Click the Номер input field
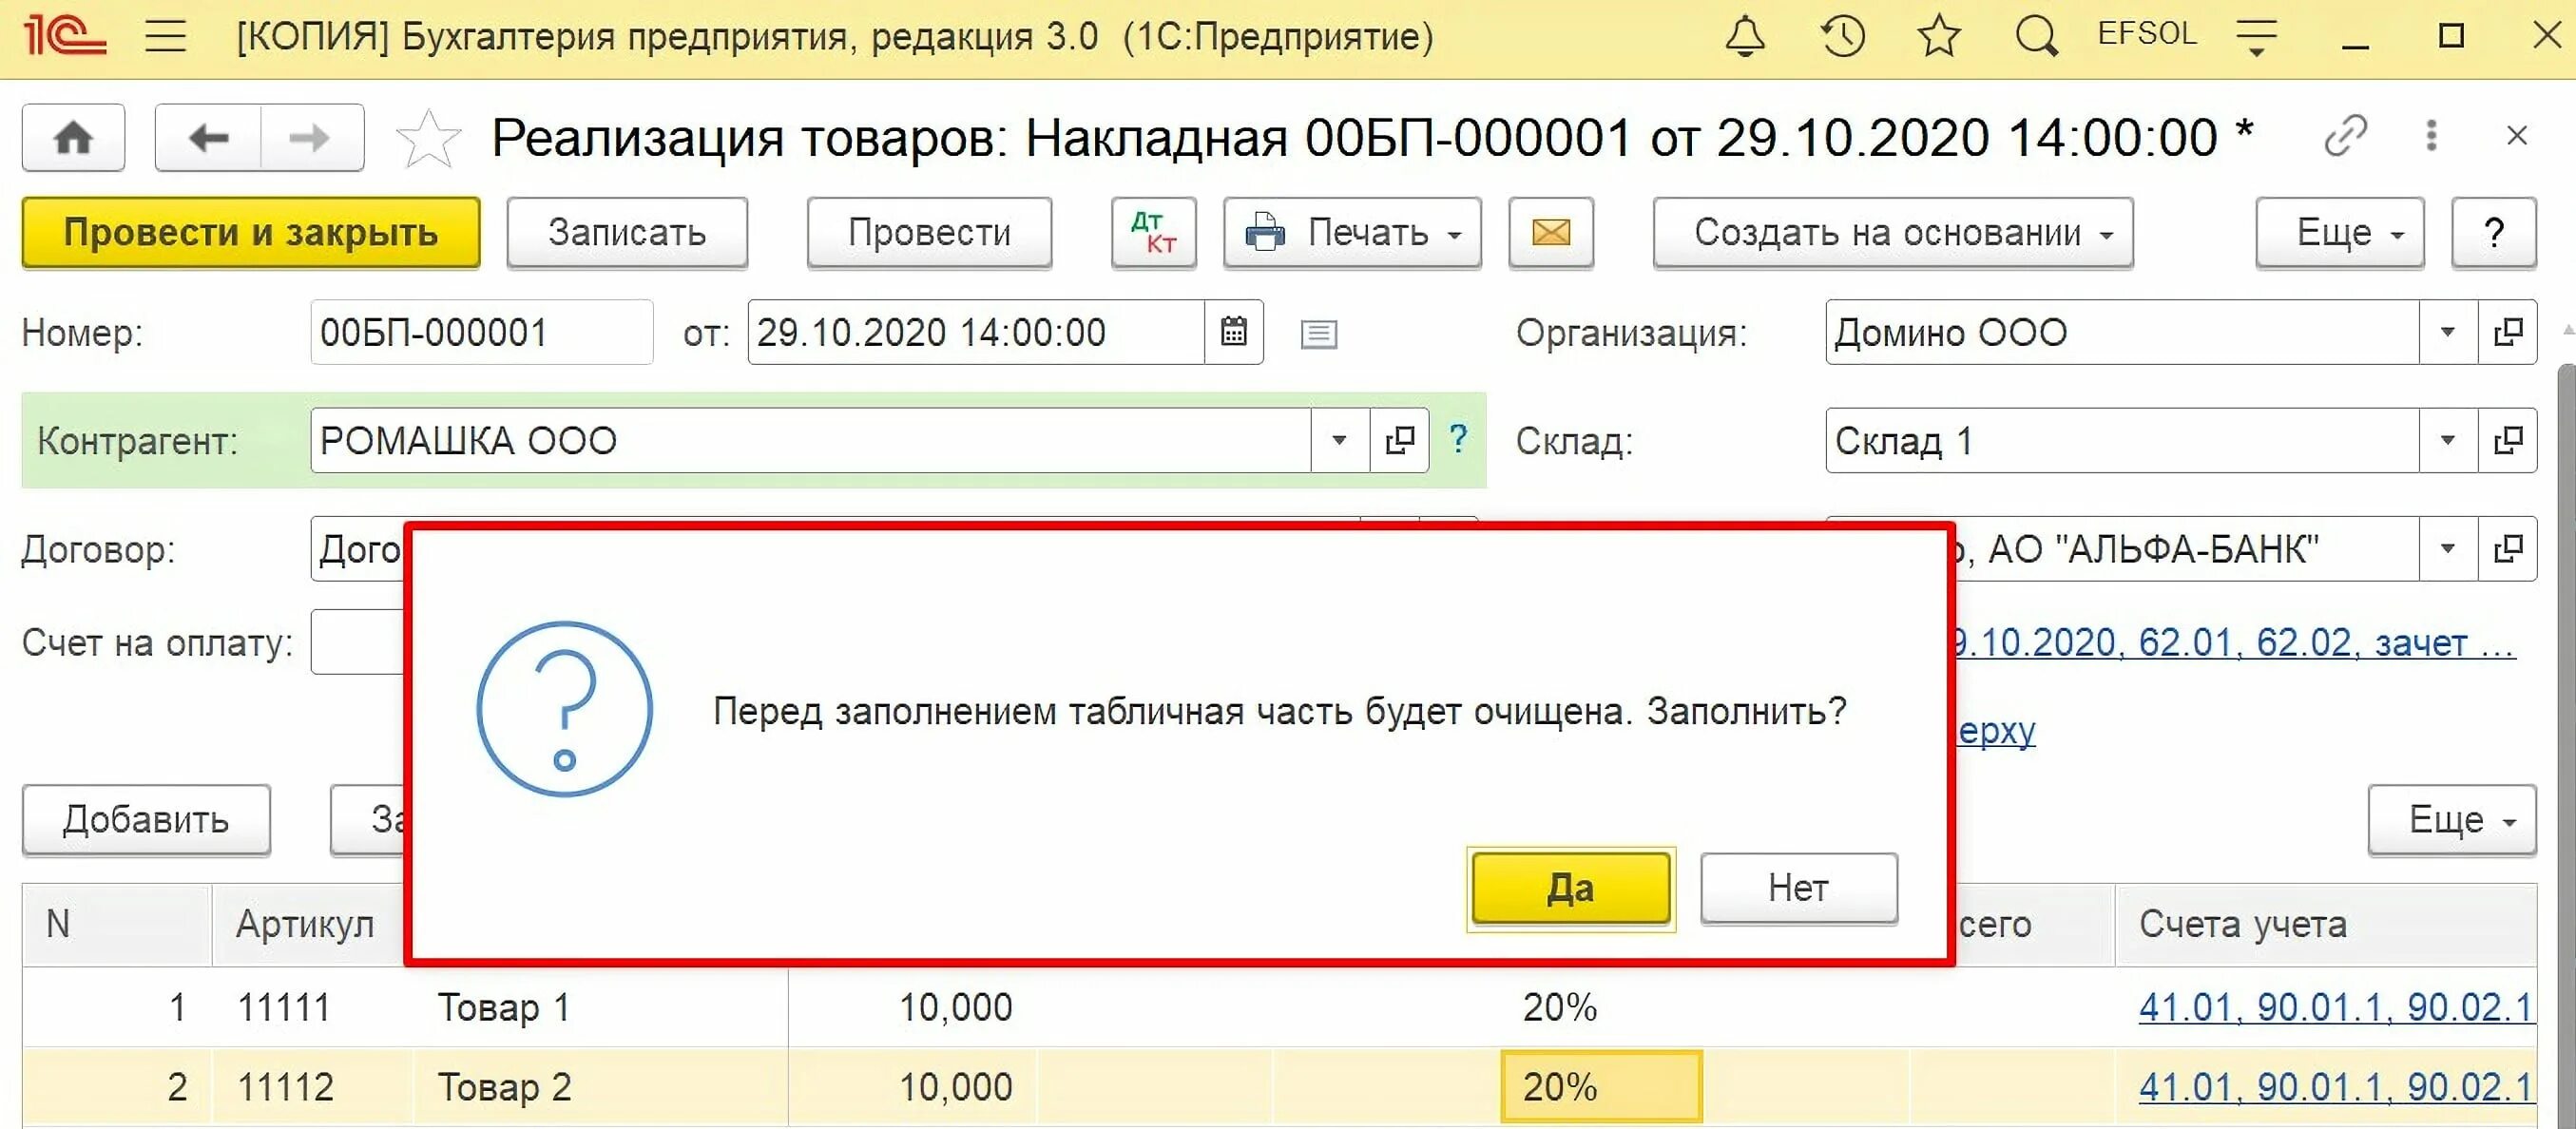The image size is (2576, 1129). coord(480,332)
